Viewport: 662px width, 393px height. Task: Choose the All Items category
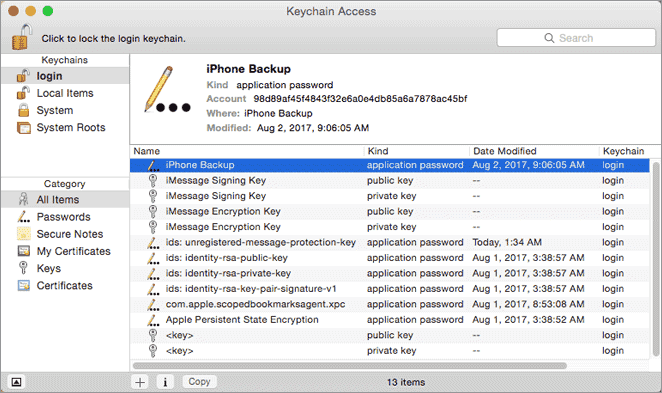pyautogui.click(x=65, y=200)
